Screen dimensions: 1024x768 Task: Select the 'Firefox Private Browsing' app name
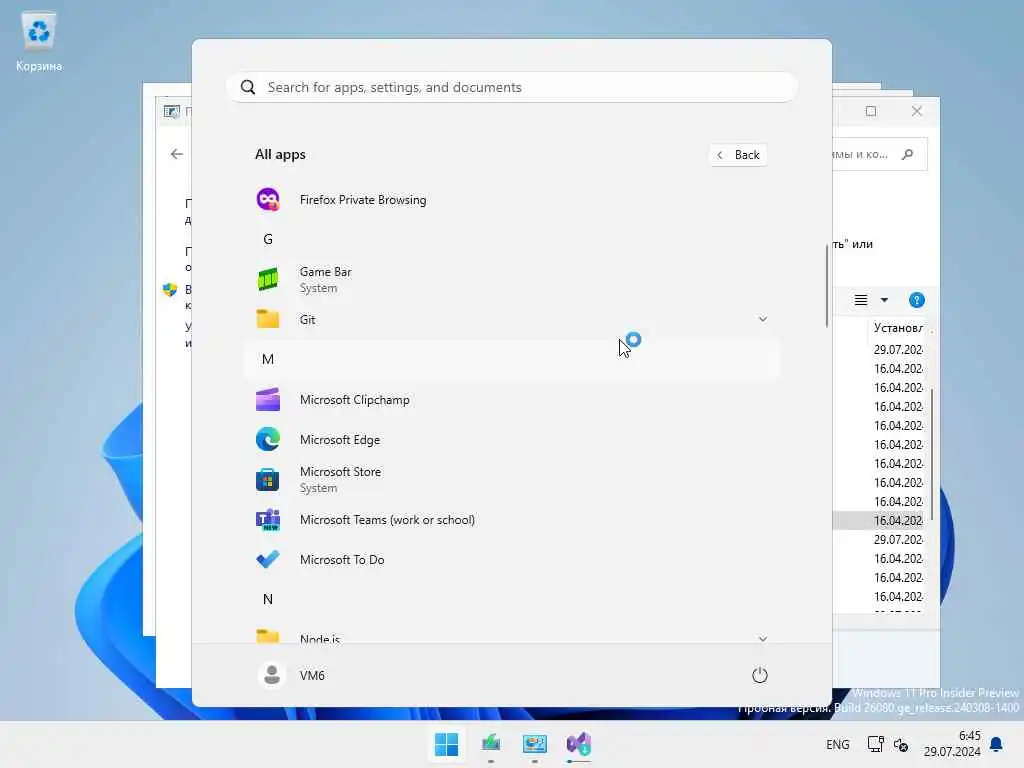[362, 200]
